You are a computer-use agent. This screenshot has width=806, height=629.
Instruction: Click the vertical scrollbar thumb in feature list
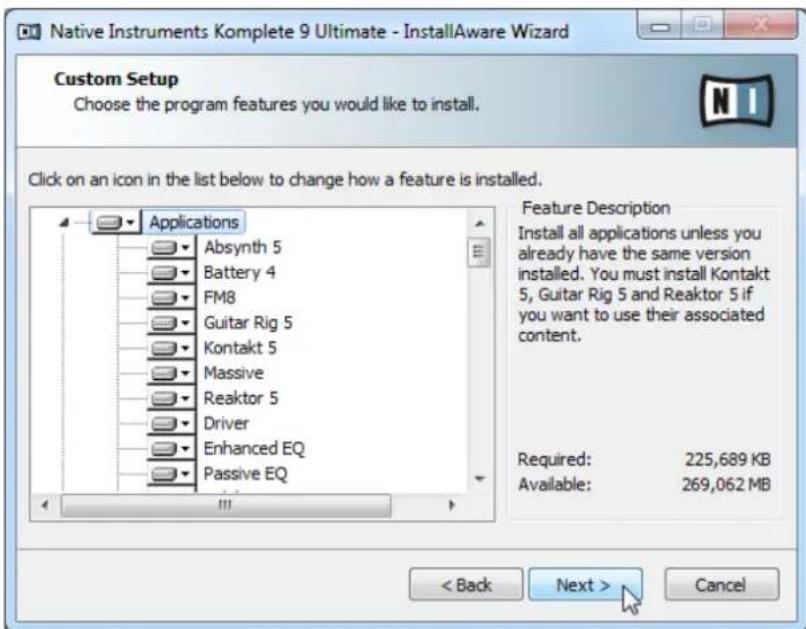[479, 252]
